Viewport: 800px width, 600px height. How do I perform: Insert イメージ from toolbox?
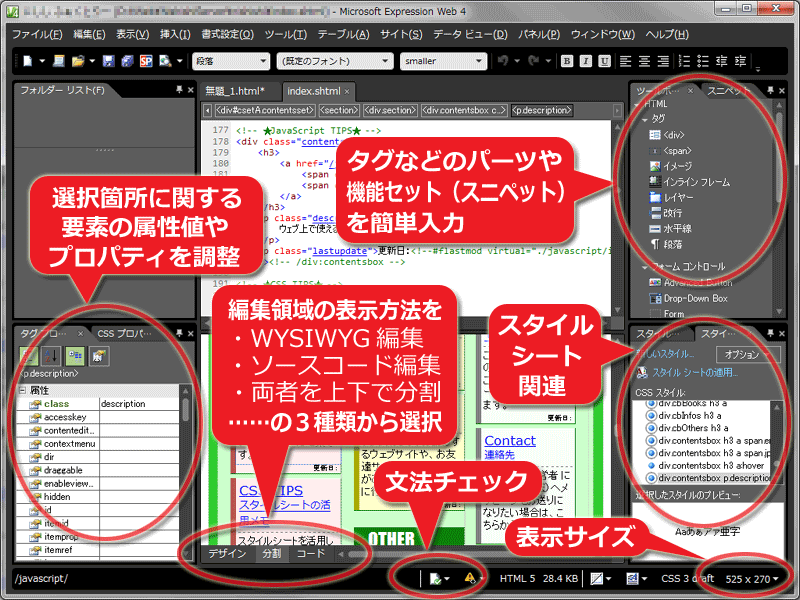pos(670,166)
